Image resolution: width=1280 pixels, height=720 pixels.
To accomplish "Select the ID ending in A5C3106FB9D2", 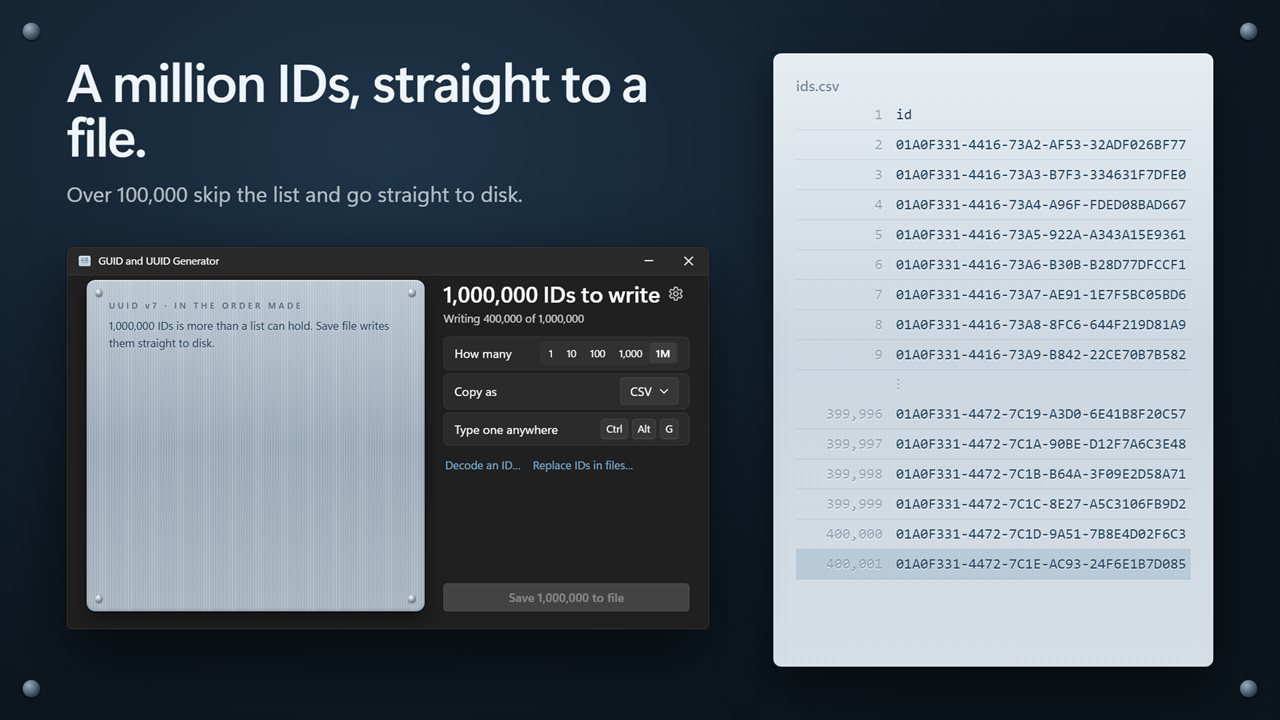I will click(x=1041, y=504).
